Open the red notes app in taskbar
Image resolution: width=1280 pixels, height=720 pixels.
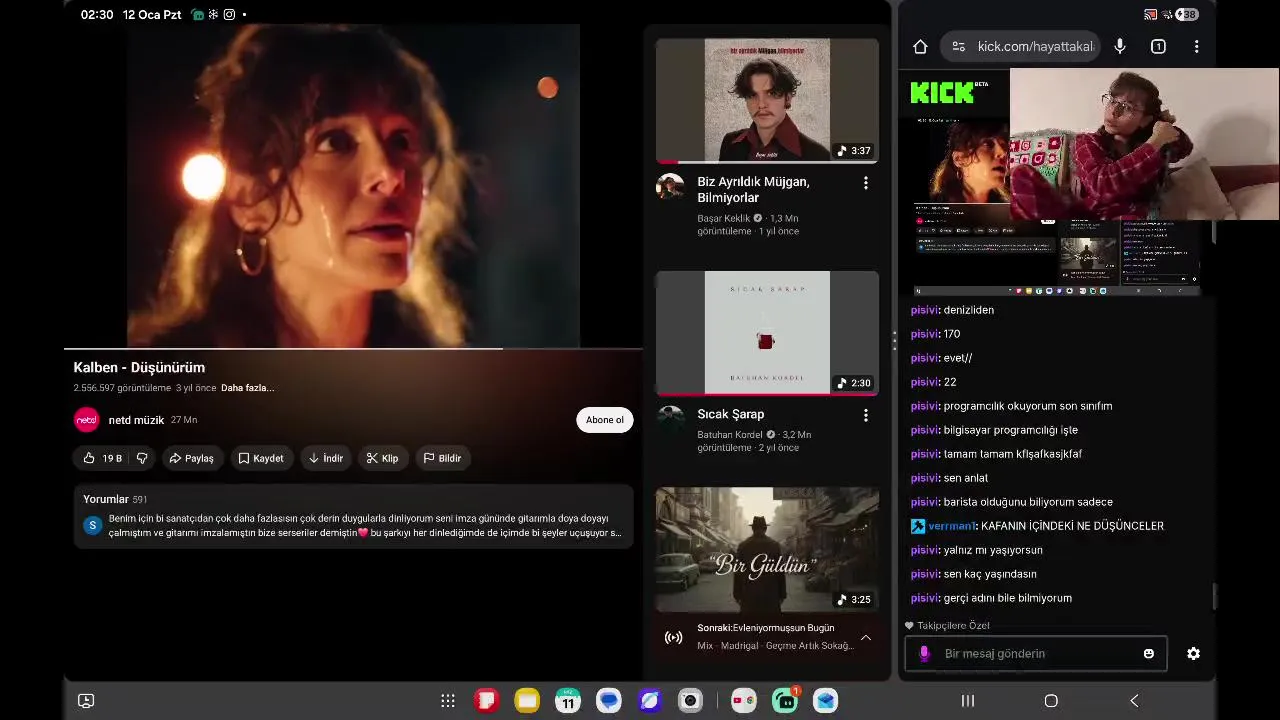click(x=486, y=701)
